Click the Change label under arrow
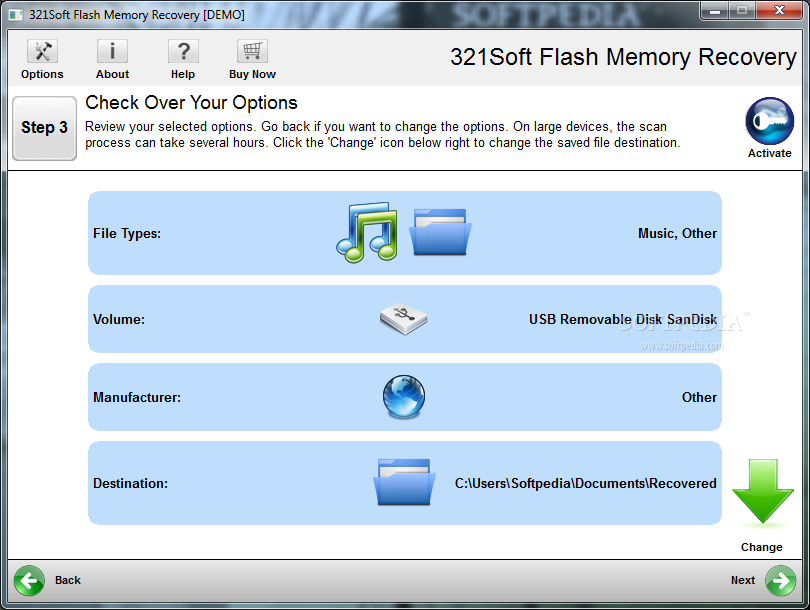810x610 pixels. (761, 548)
